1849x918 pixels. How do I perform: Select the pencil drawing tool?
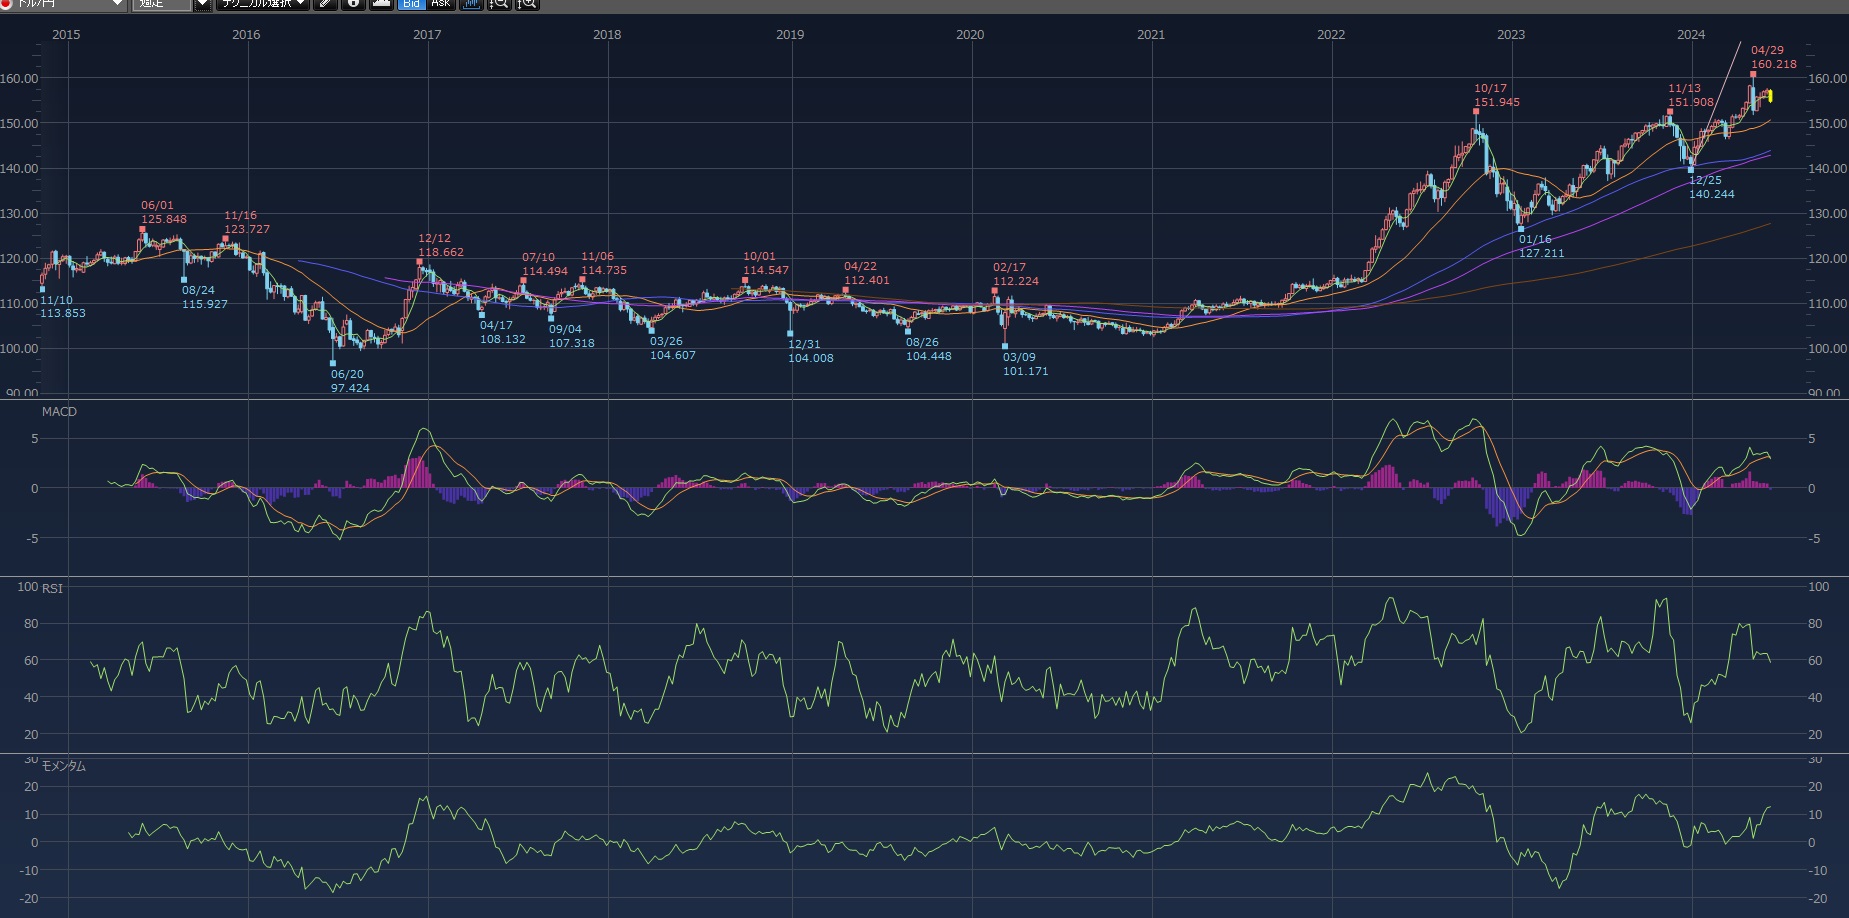point(325,4)
